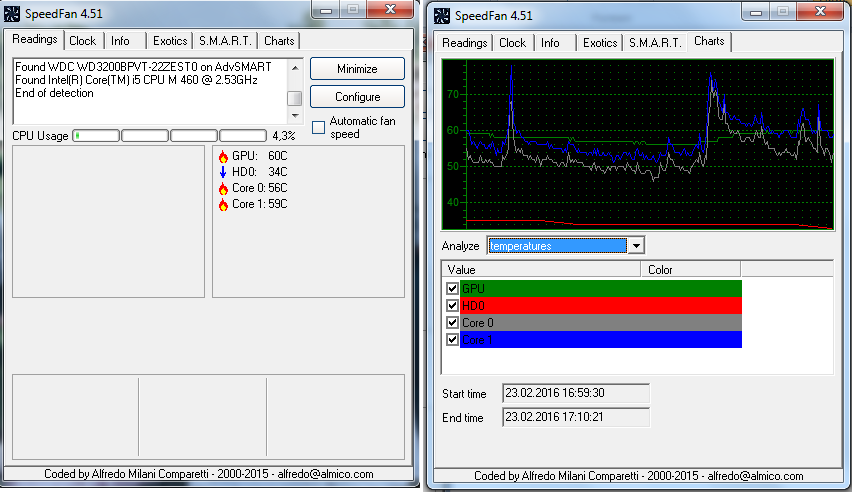Uncheck the GPU chart checkbox
852x492 pixels.
(x=452, y=289)
